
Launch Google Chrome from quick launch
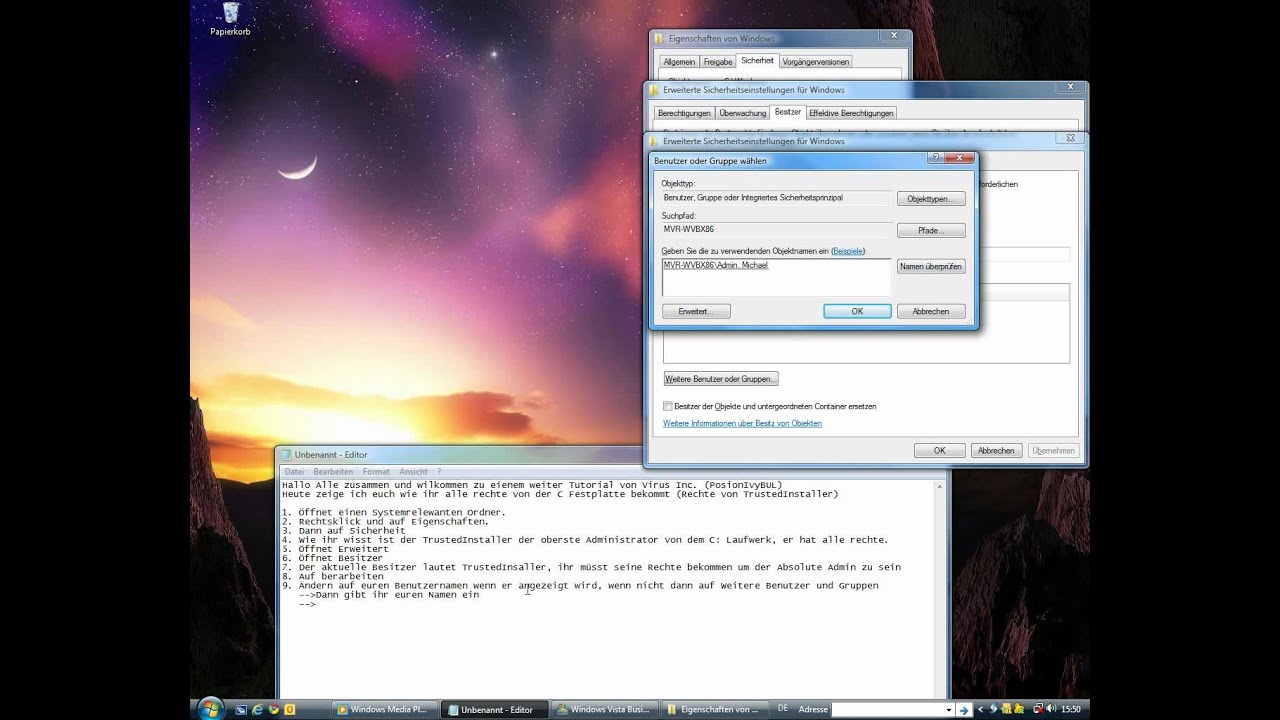click(273, 710)
